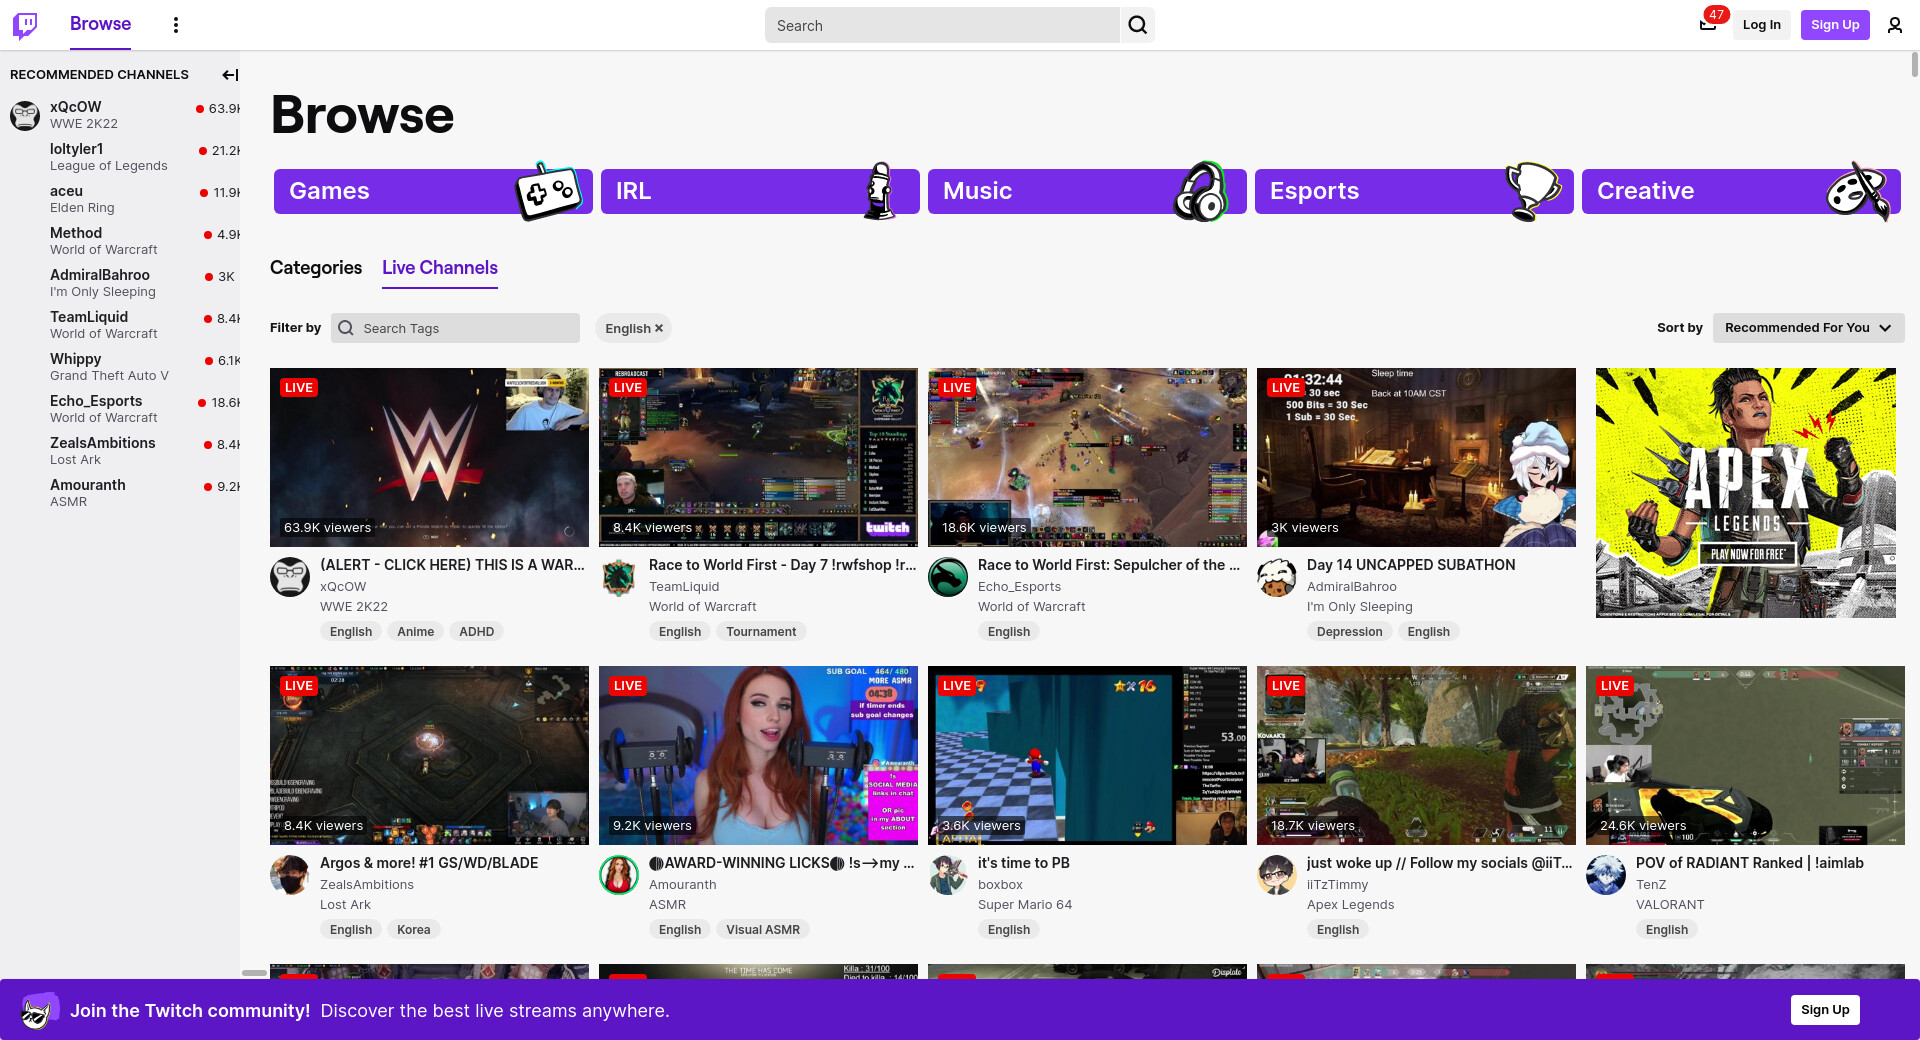Viewport: 1920px width, 1040px height.
Task: Click Sign Up in the bottom banner
Action: 1825,1010
